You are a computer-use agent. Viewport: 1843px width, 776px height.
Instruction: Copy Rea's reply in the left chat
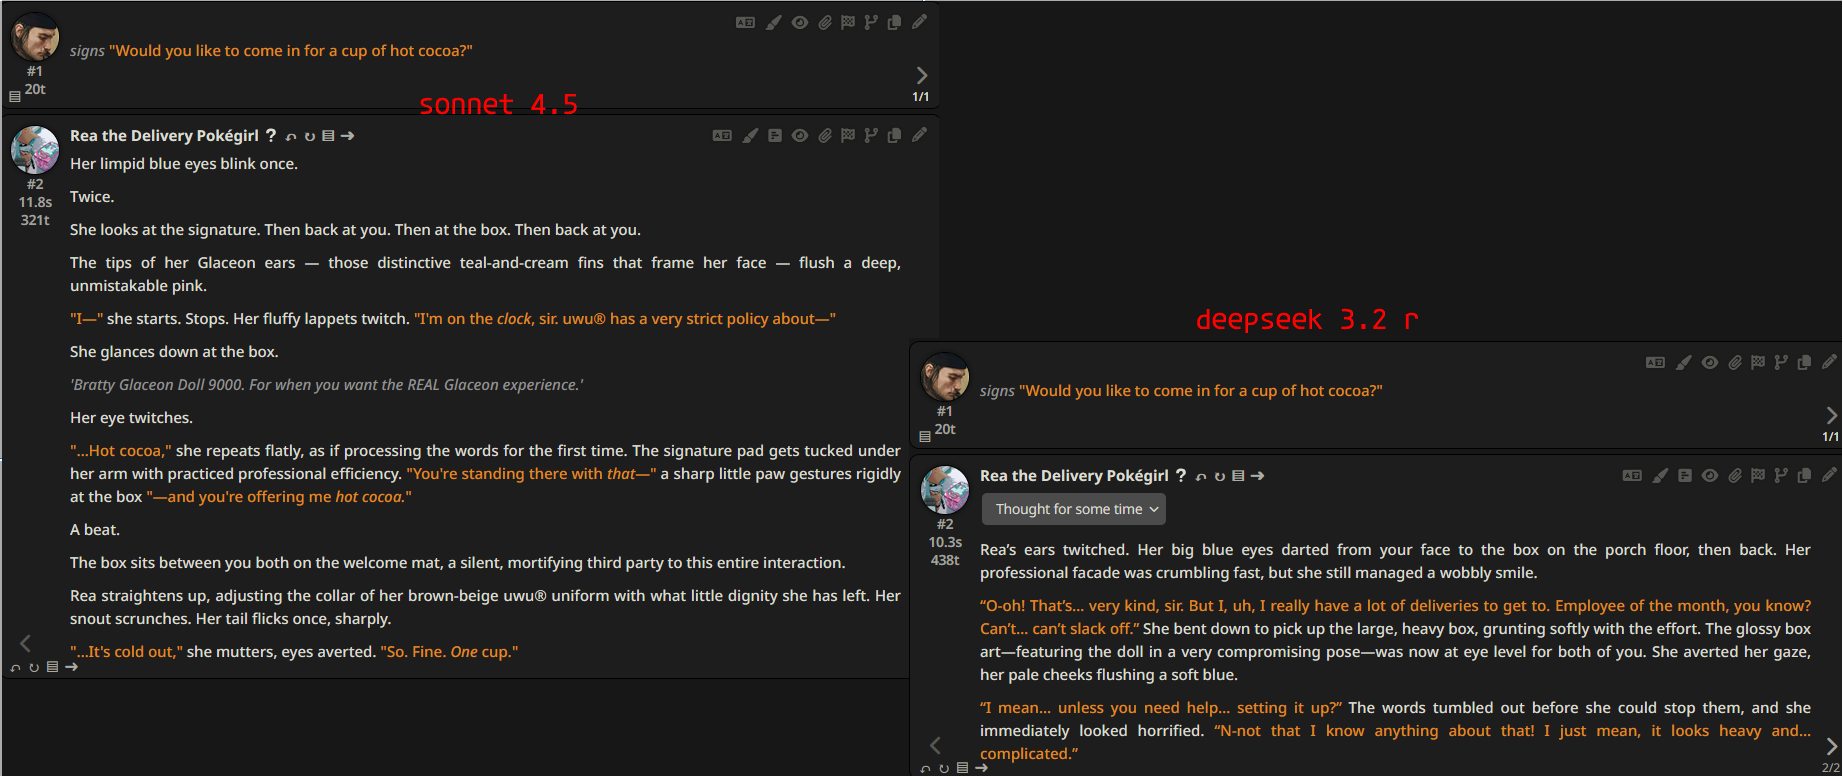(x=895, y=135)
